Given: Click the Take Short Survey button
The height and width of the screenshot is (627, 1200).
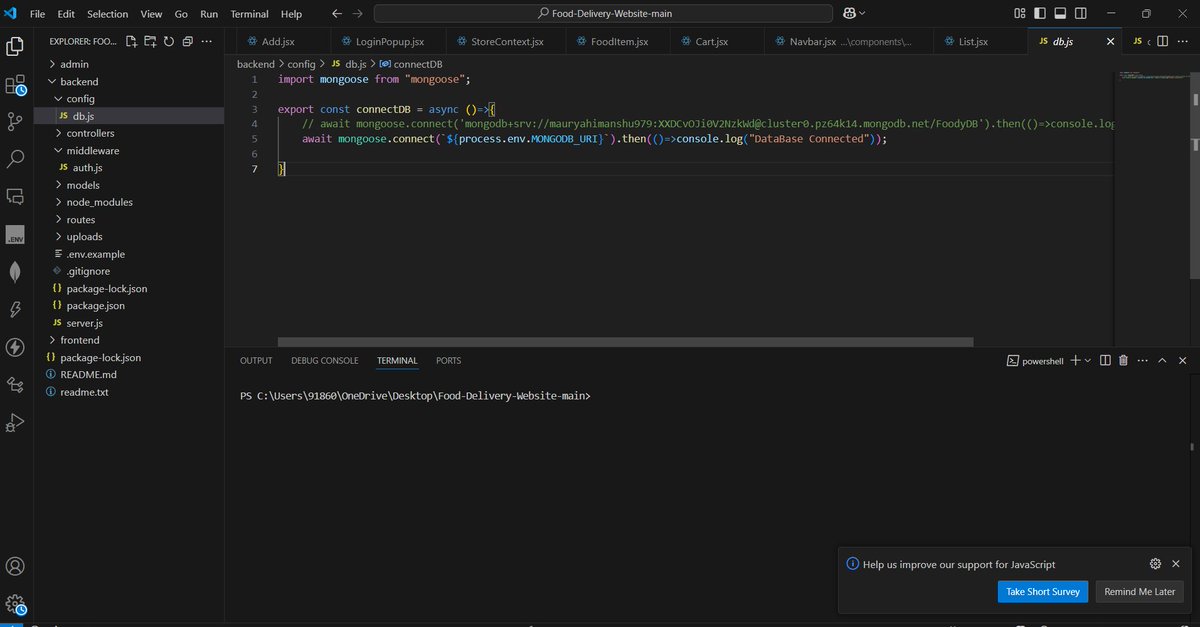Looking at the screenshot, I should 1043,592.
